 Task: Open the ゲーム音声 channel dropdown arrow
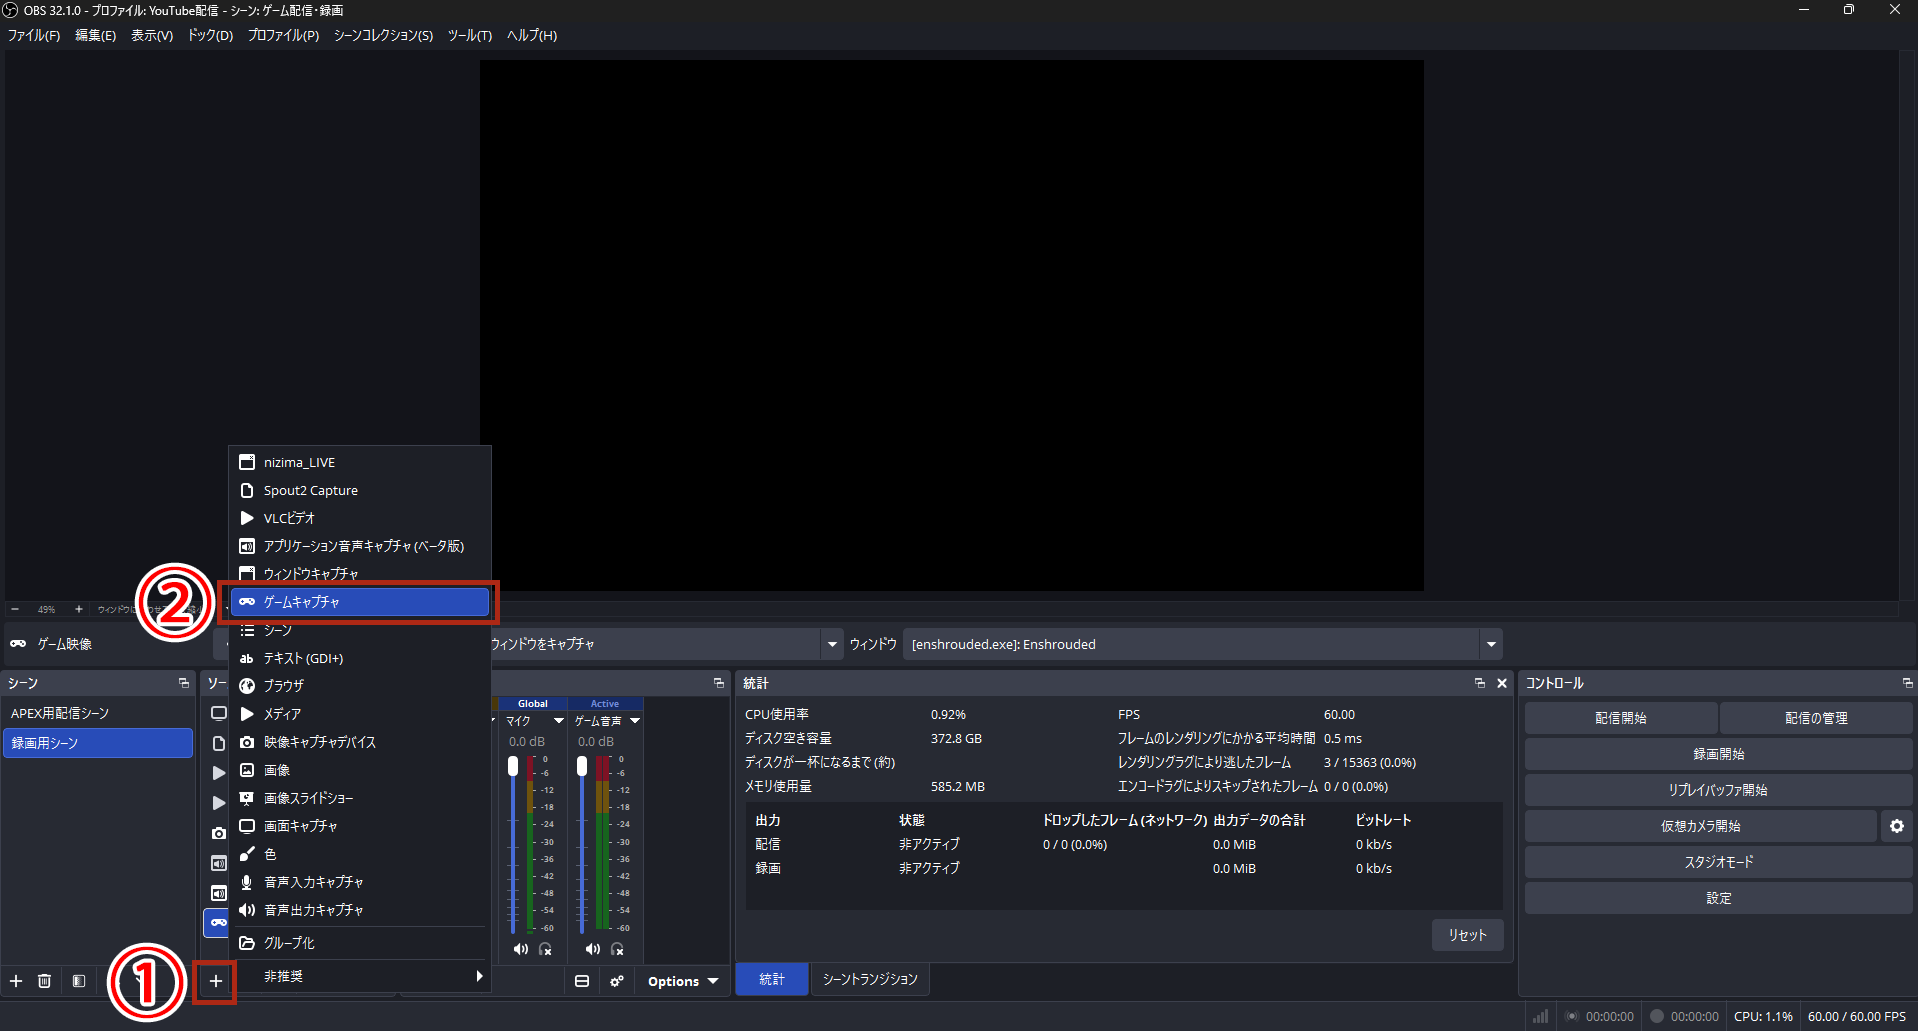635,721
